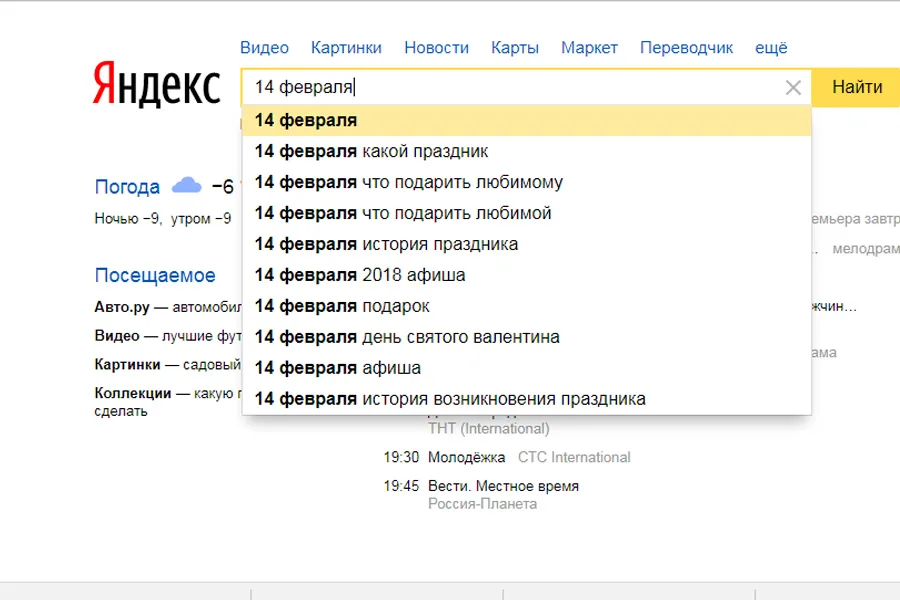
Task: Choose suggestion день святого валентина
Action: (526, 338)
